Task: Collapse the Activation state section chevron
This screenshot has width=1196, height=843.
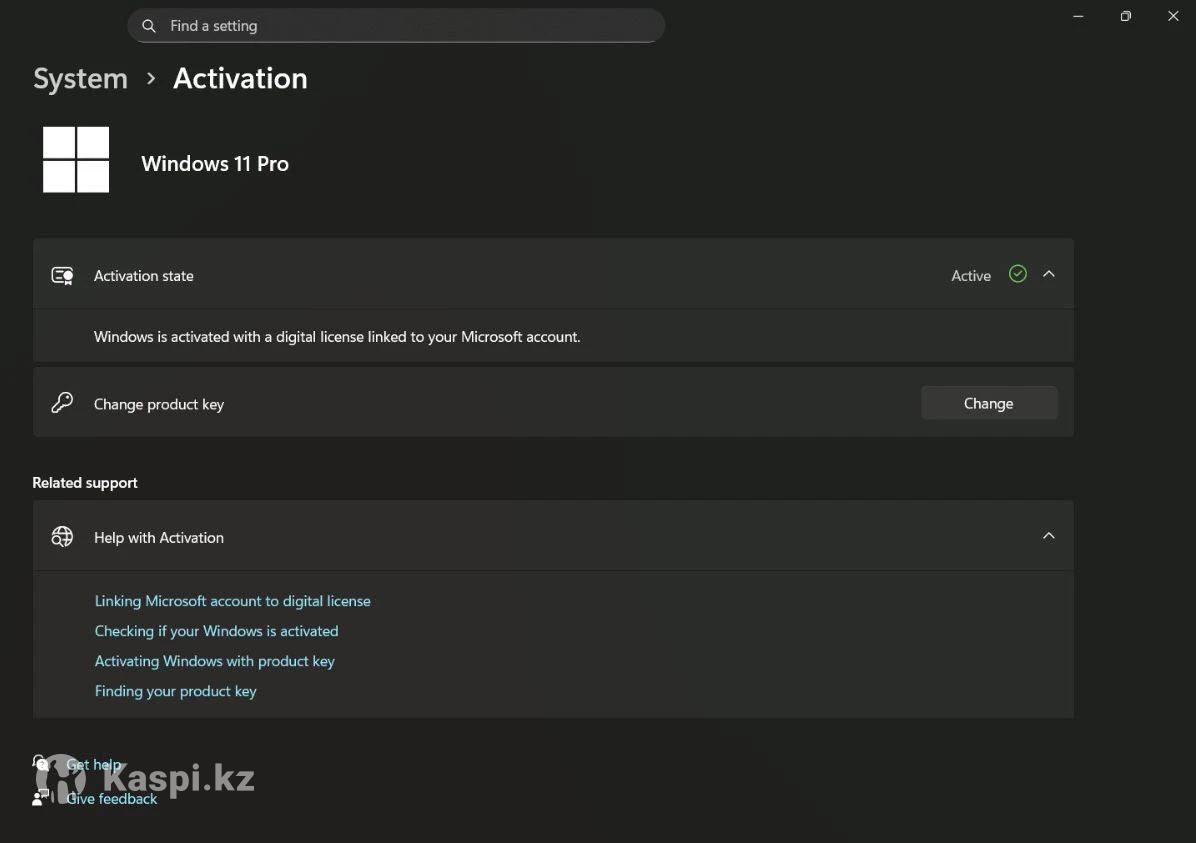Action: (x=1049, y=274)
